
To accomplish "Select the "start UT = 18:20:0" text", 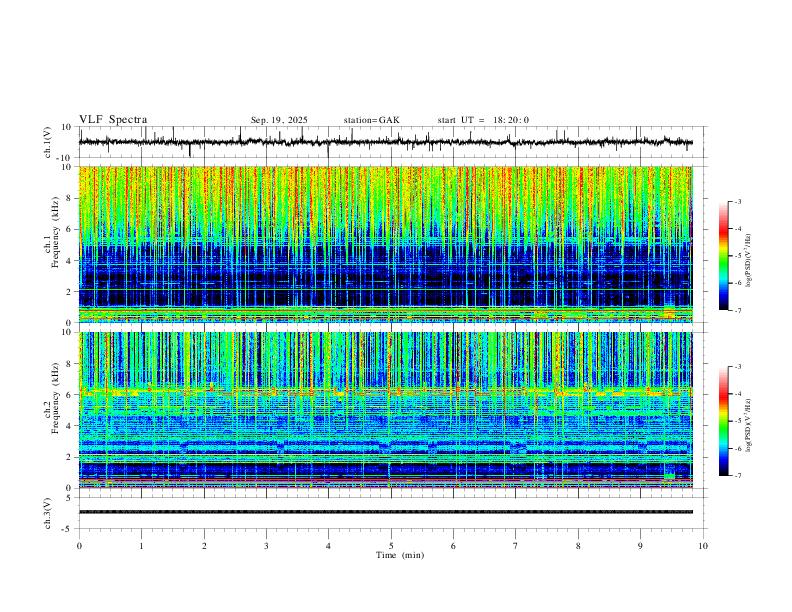I will (483, 120).
